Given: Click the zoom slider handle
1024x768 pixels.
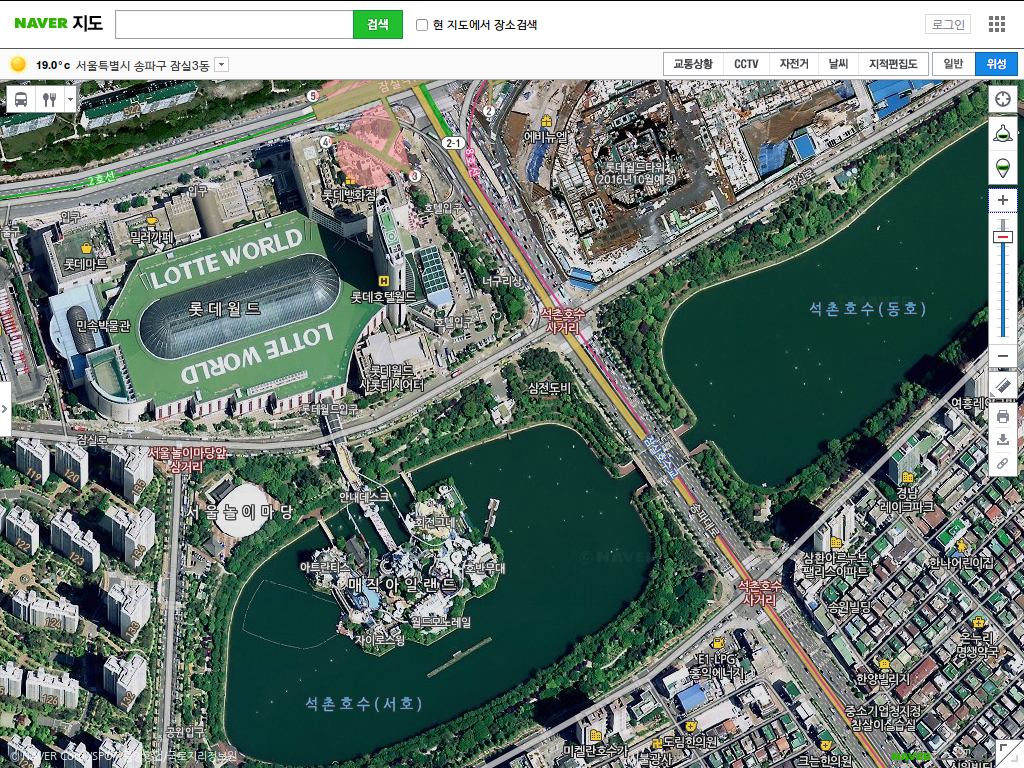Looking at the screenshot, I should click(x=1003, y=236).
